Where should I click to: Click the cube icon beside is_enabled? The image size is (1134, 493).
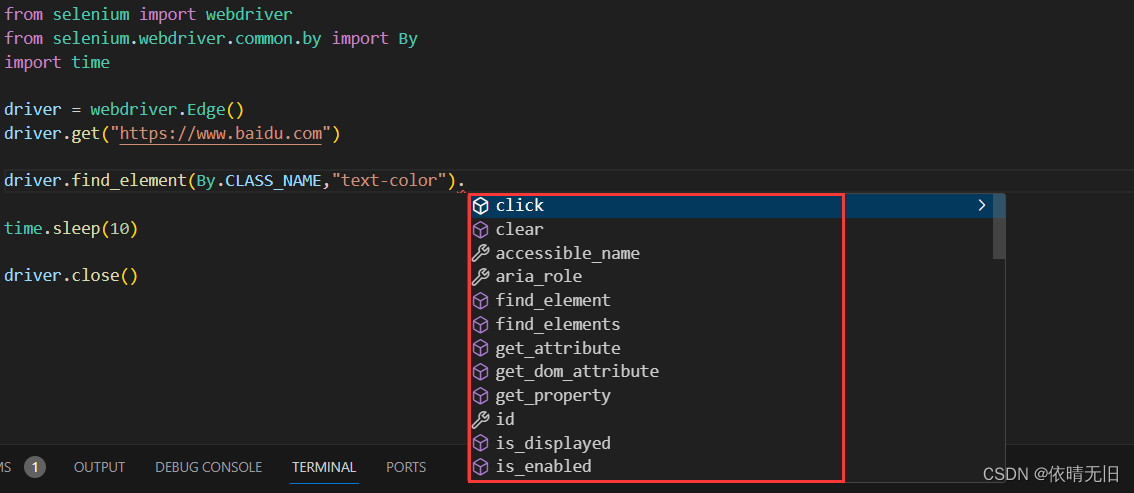point(481,466)
